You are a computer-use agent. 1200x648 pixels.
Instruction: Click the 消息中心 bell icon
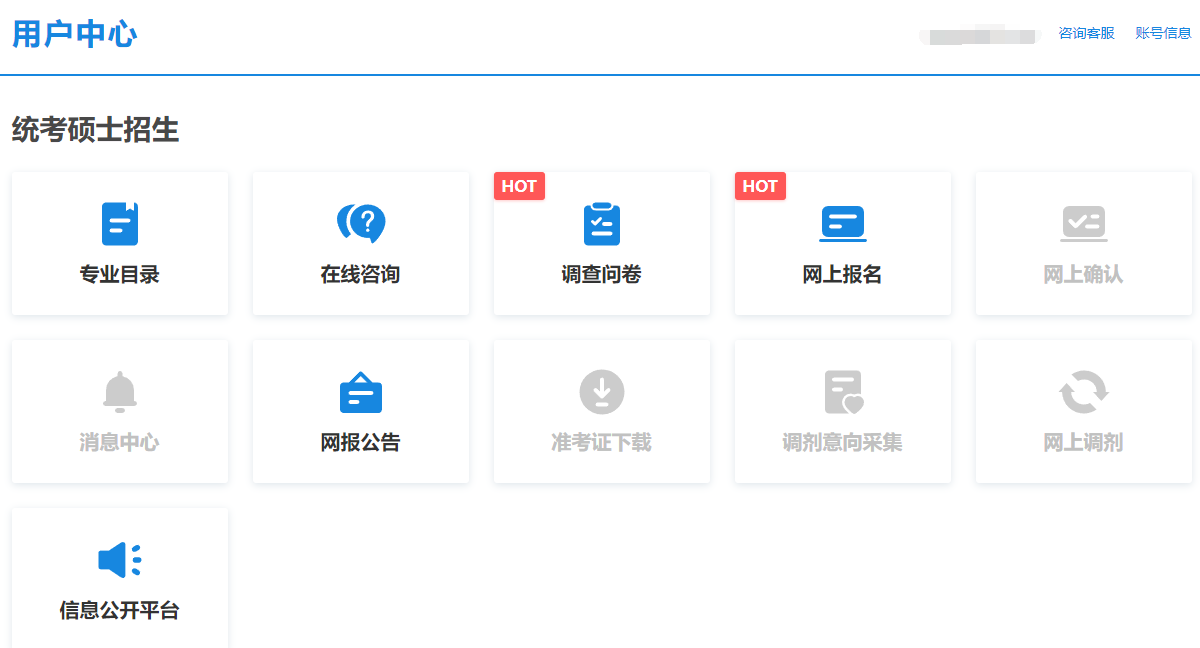[x=120, y=391]
